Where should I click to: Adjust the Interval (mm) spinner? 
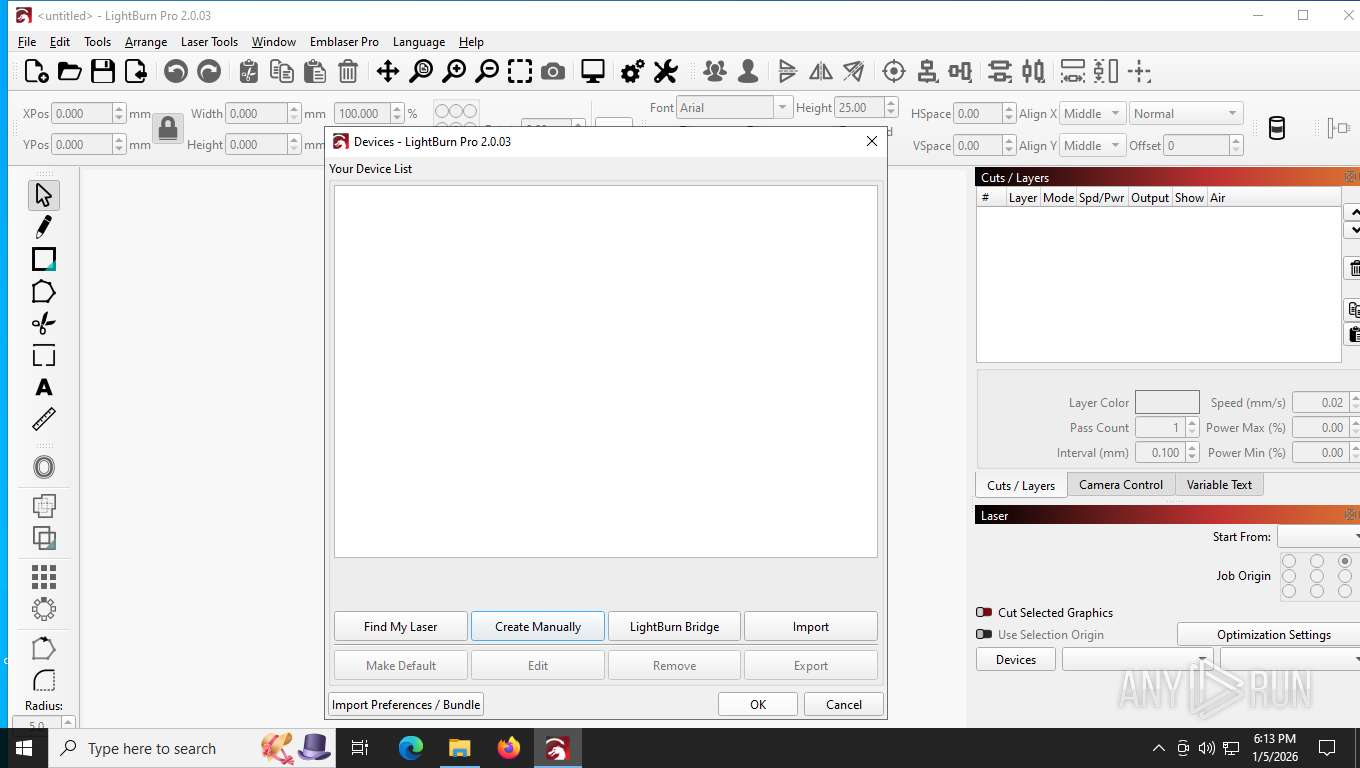1165,453
